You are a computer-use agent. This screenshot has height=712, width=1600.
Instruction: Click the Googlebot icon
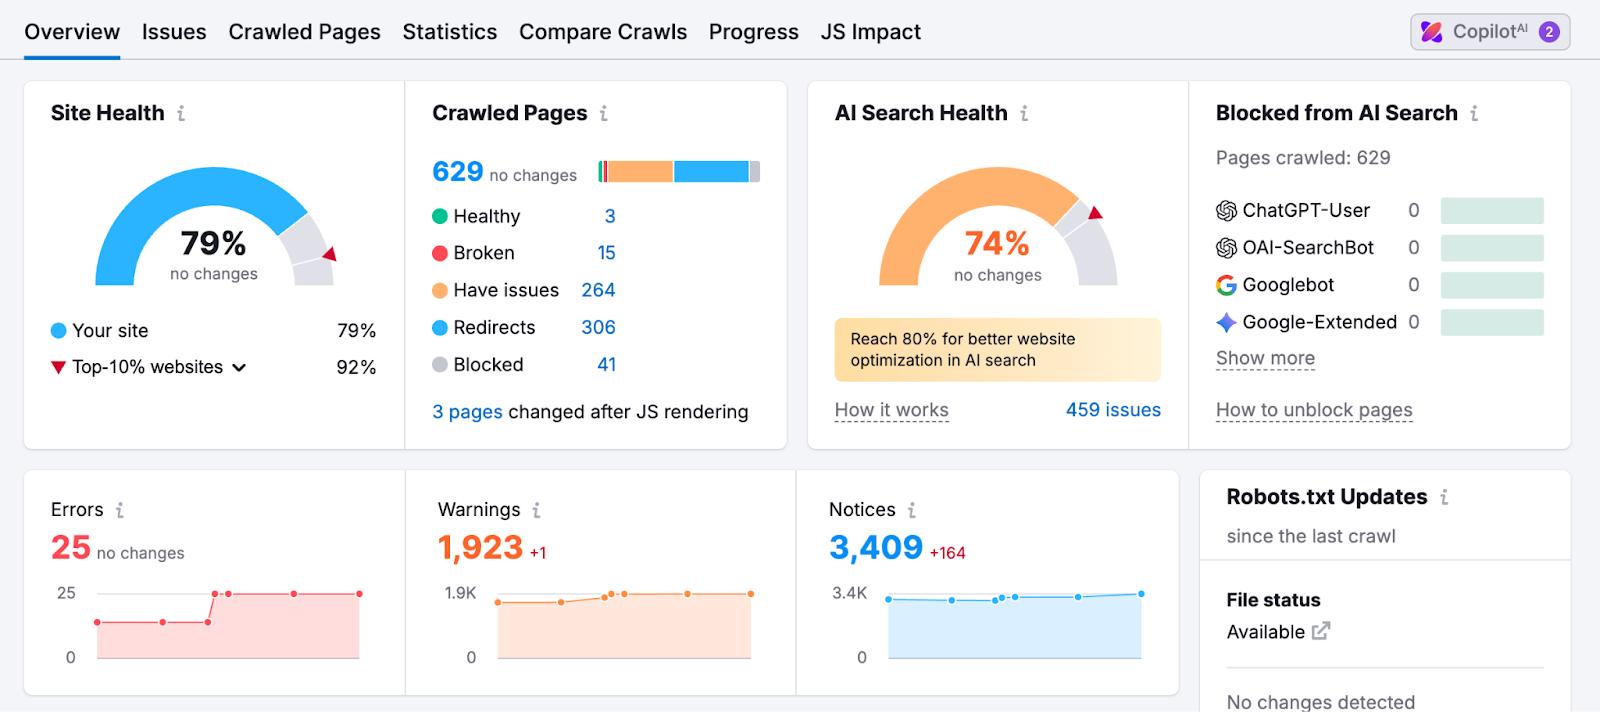(1224, 285)
